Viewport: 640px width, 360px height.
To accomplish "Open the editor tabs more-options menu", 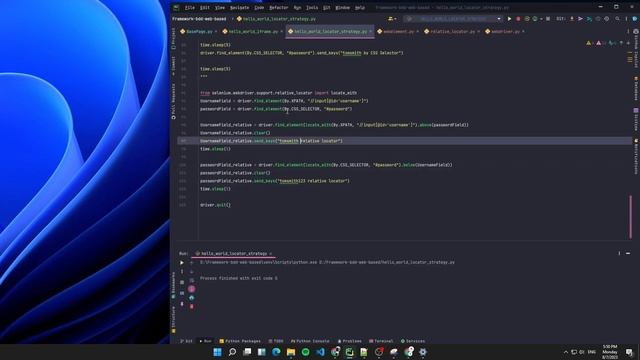I will [x=628, y=31].
